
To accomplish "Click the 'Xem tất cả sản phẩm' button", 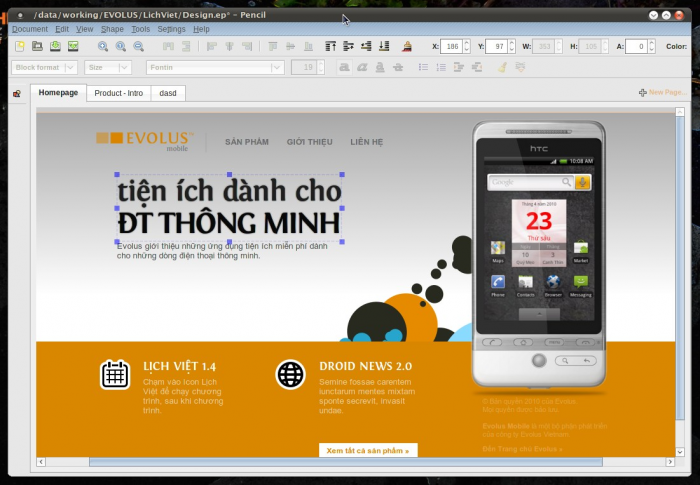I will pos(368,451).
